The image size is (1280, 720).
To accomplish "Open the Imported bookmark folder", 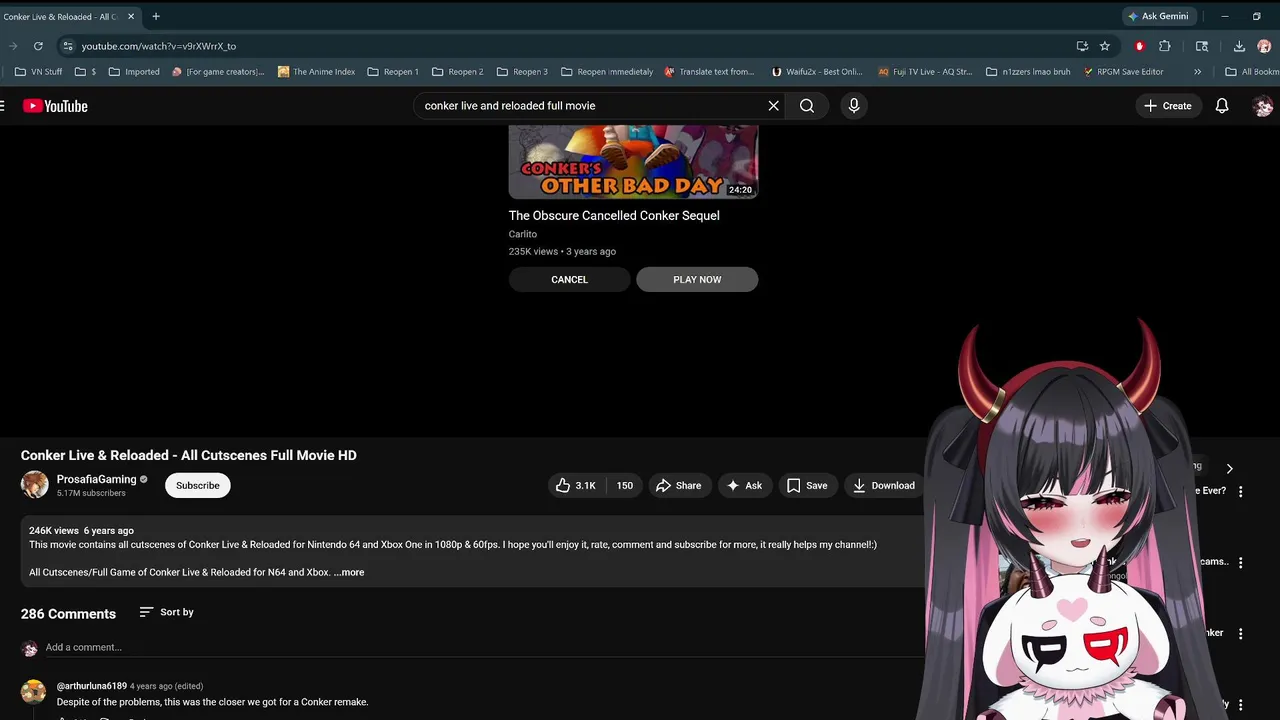I will point(134,72).
